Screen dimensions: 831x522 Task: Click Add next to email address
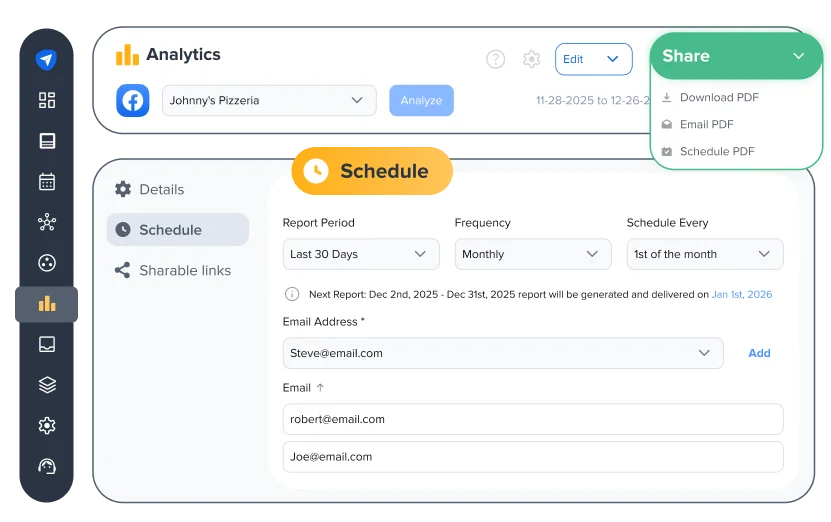click(759, 353)
